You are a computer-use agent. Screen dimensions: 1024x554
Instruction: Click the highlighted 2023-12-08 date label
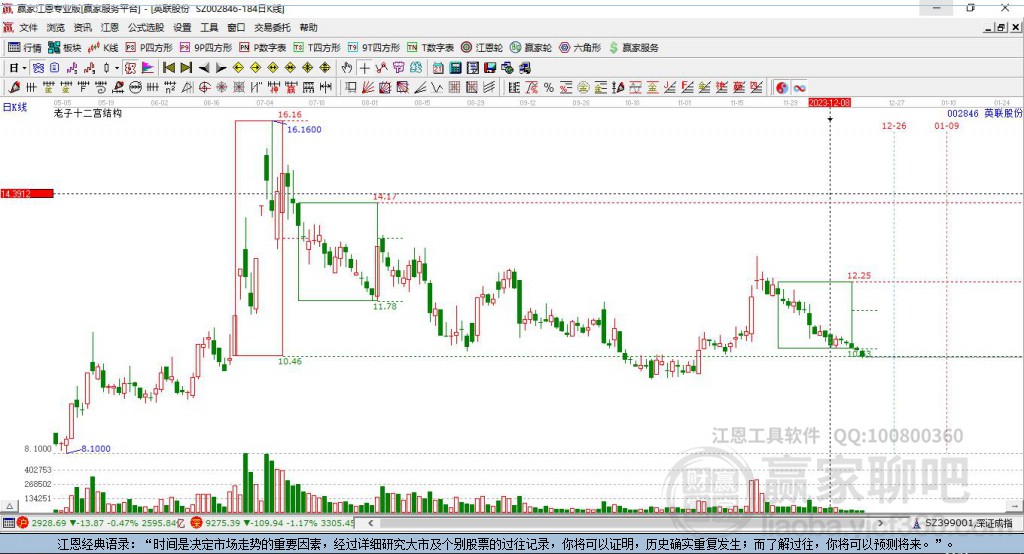(829, 103)
